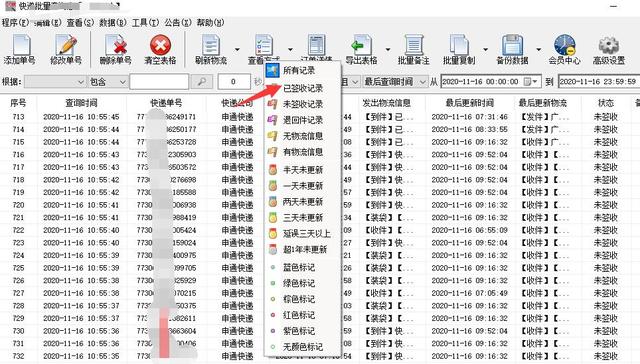Open the 包含 condition dropdown

click(x=107, y=82)
